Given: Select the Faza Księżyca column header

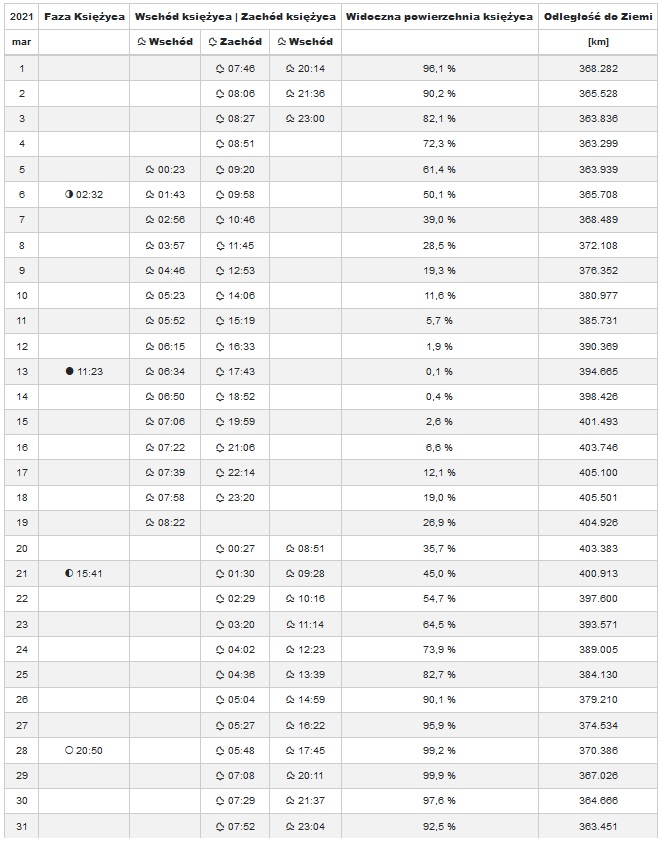Looking at the screenshot, I should point(84,17).
